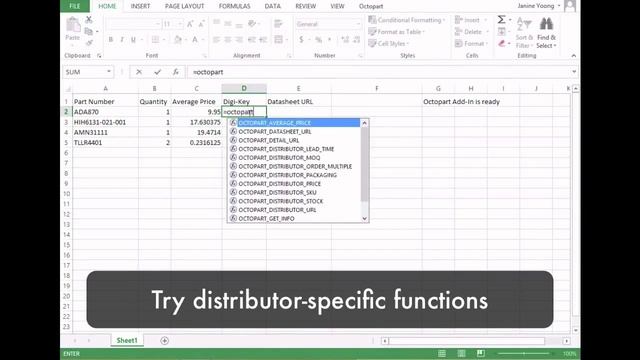The width and height of the screenshot is (640, 360).
Task: Click the Delete cells button
Action: 471,32
